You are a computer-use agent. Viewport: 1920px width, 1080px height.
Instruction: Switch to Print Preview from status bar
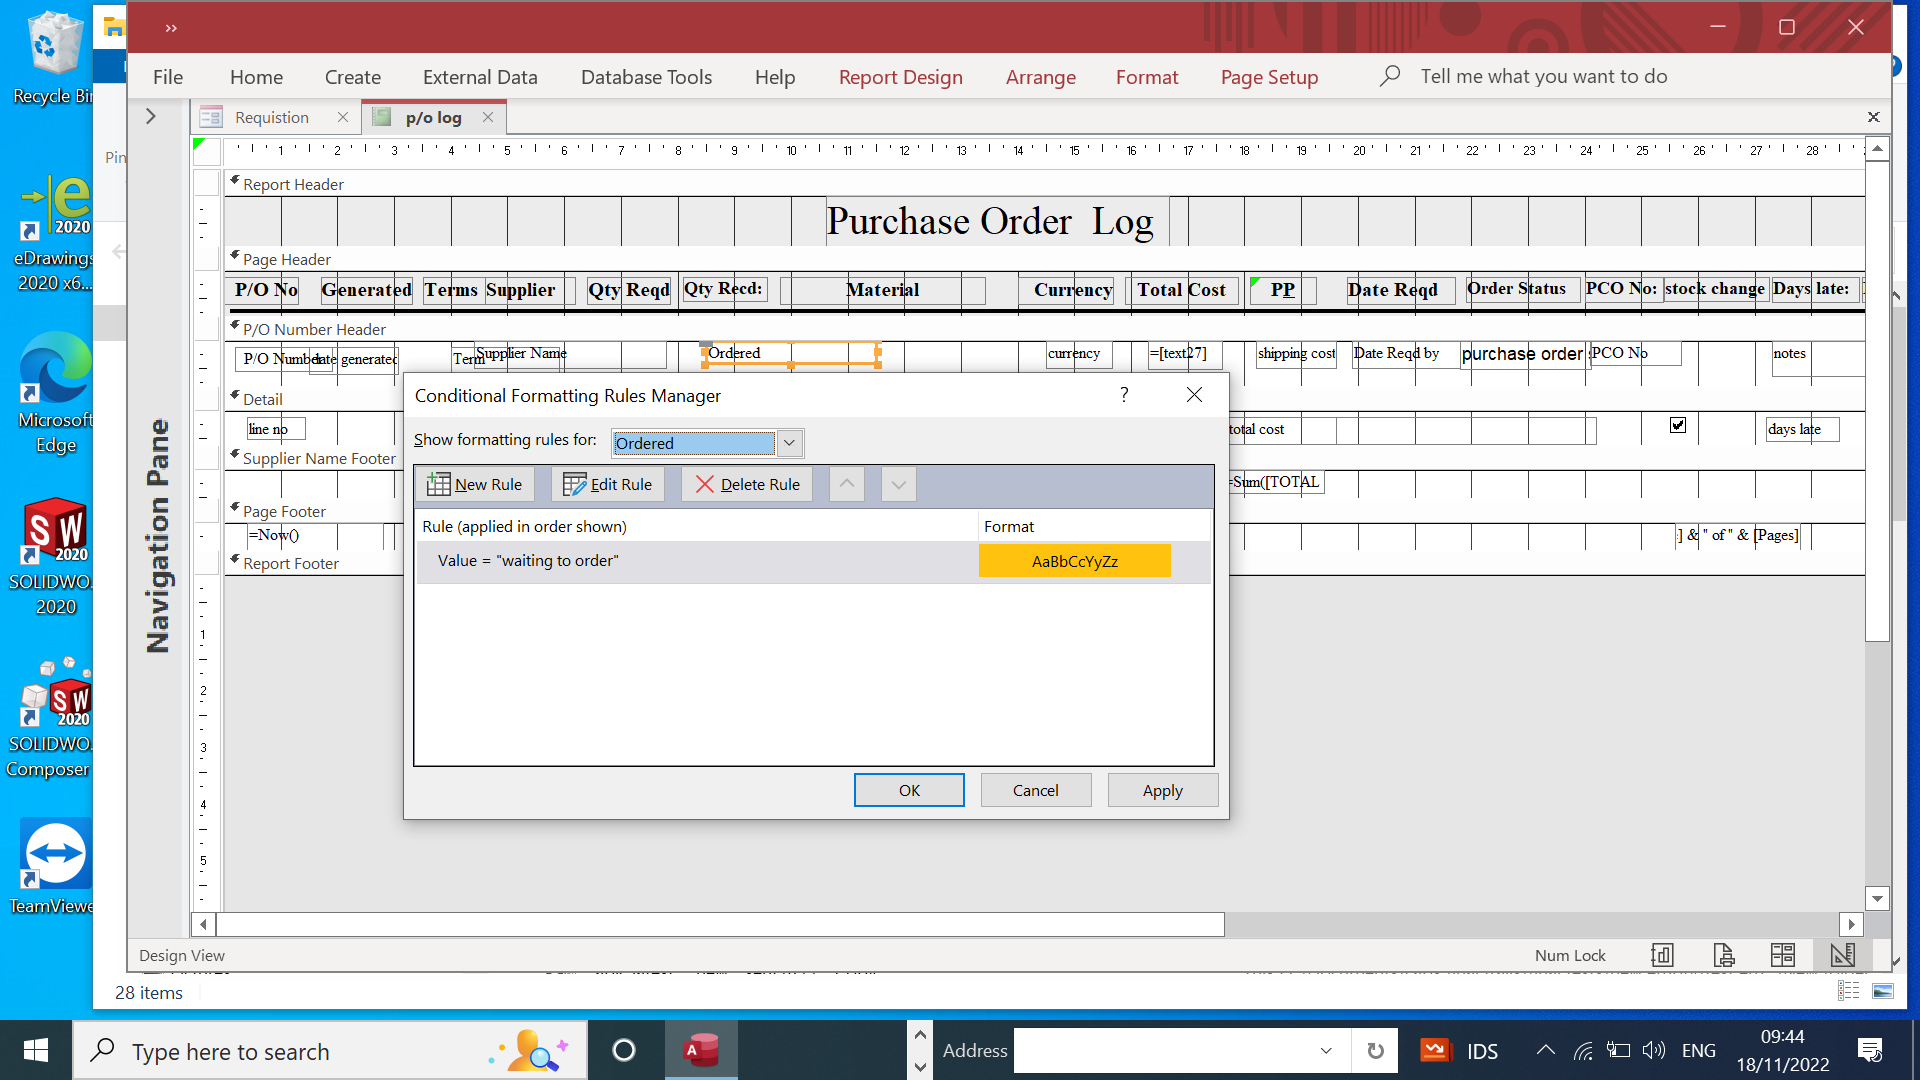[x=1723, y=955]
